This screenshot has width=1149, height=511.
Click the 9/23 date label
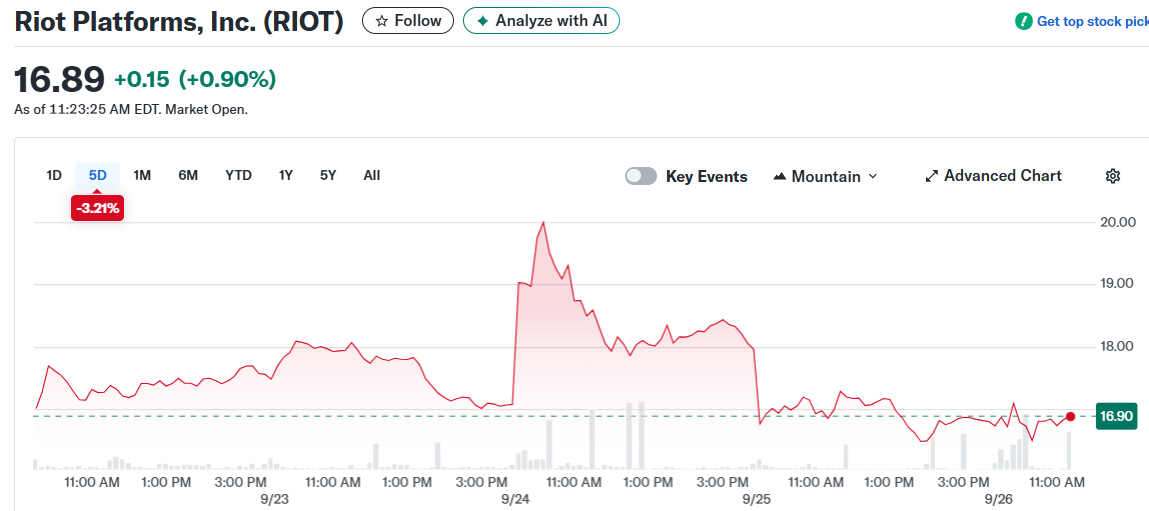[x=276, y=497]
